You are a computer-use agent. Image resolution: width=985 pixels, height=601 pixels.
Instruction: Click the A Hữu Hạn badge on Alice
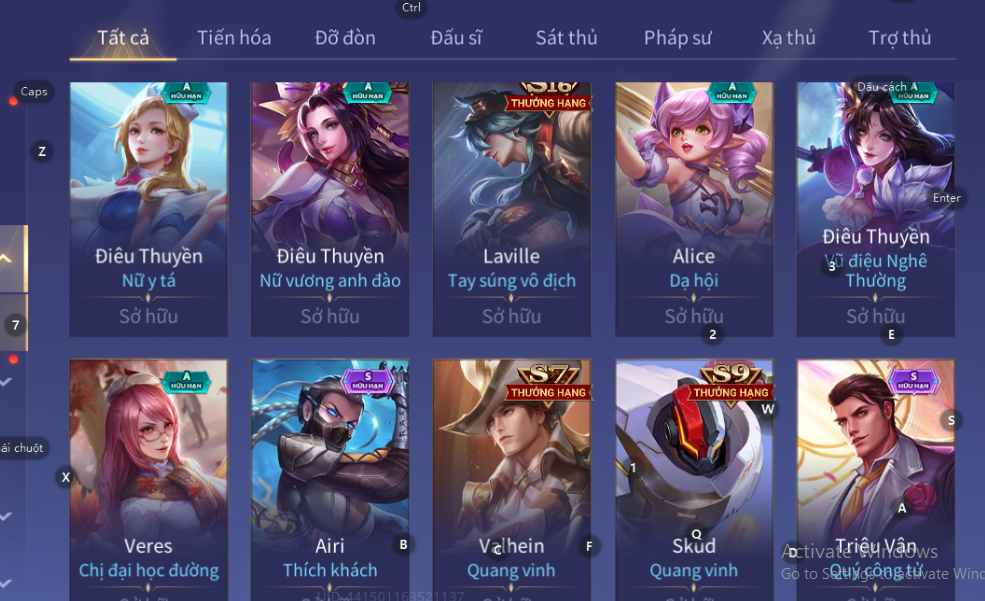(732, 92)
